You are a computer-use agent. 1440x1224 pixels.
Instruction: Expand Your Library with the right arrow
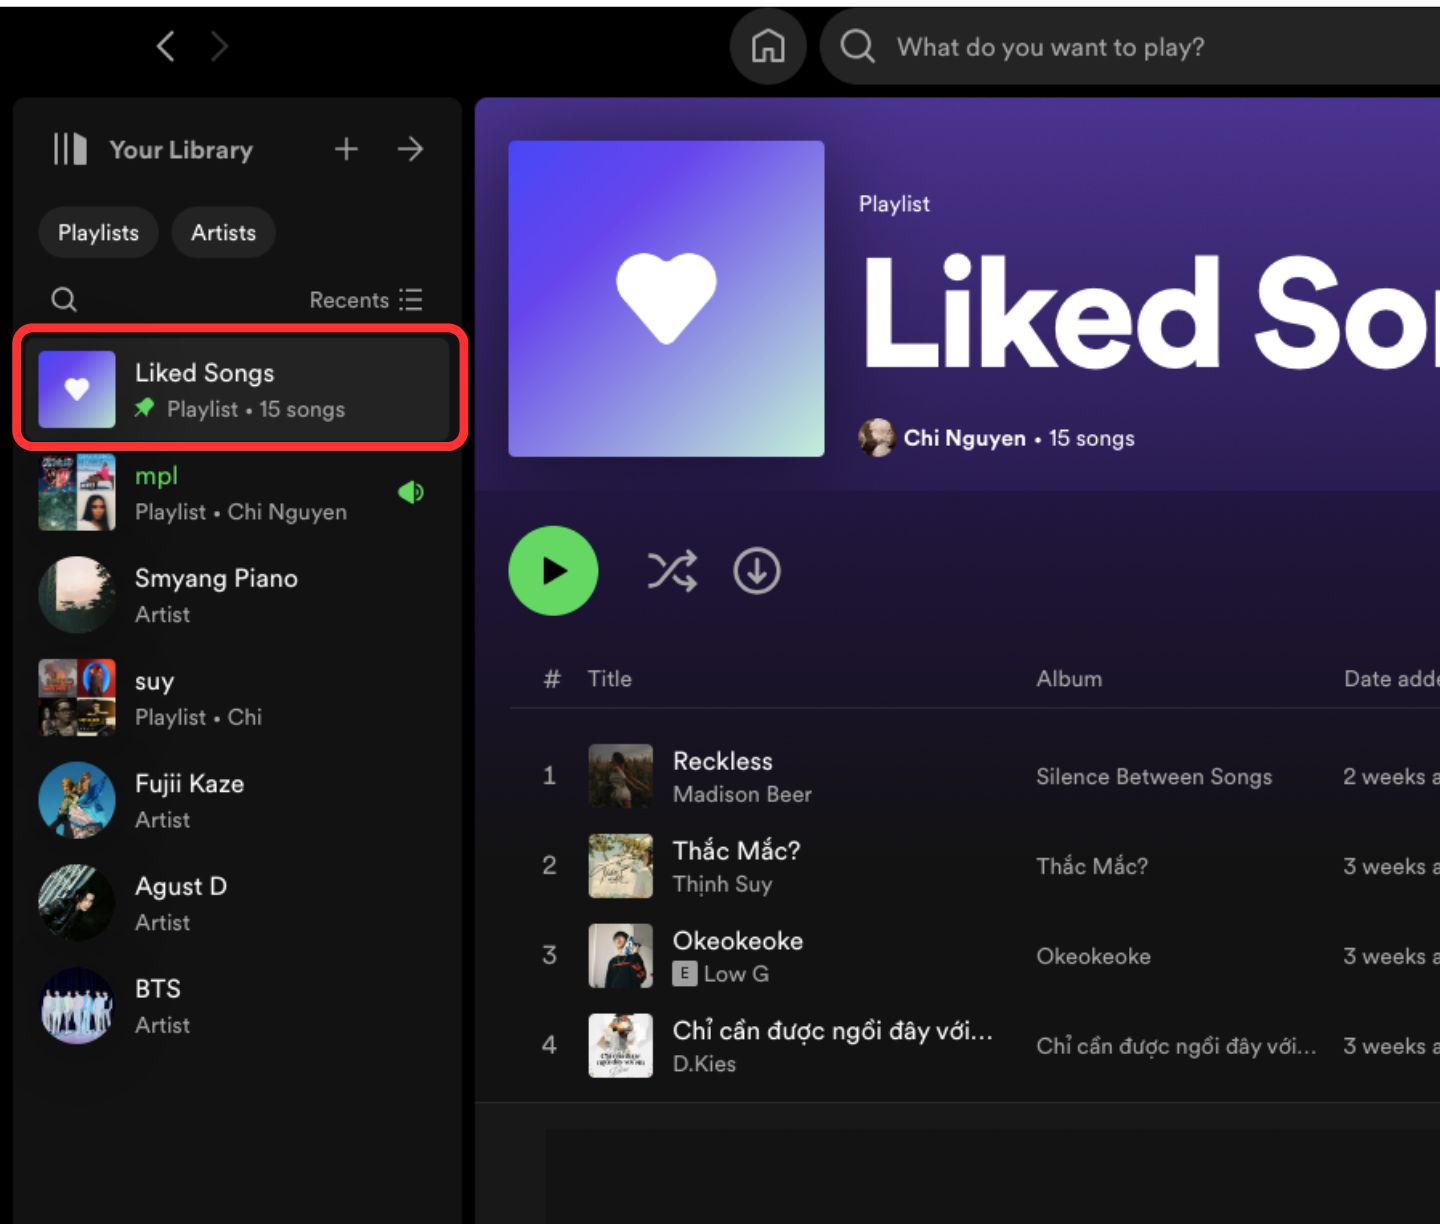410,149
